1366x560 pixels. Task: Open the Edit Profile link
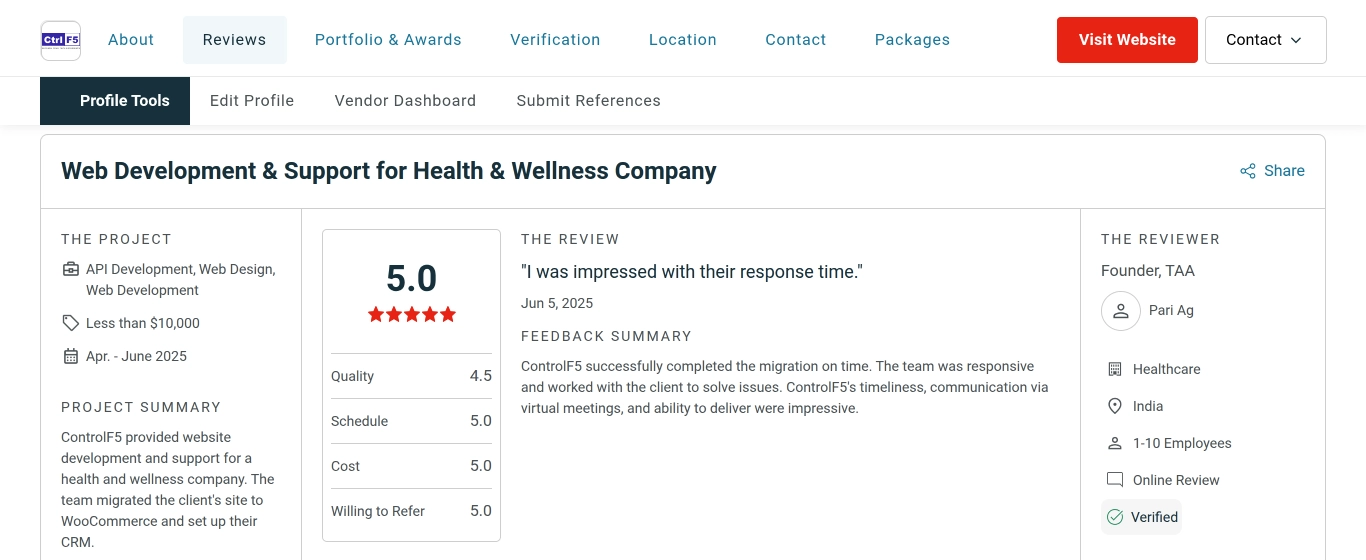[x=252, y=101]
